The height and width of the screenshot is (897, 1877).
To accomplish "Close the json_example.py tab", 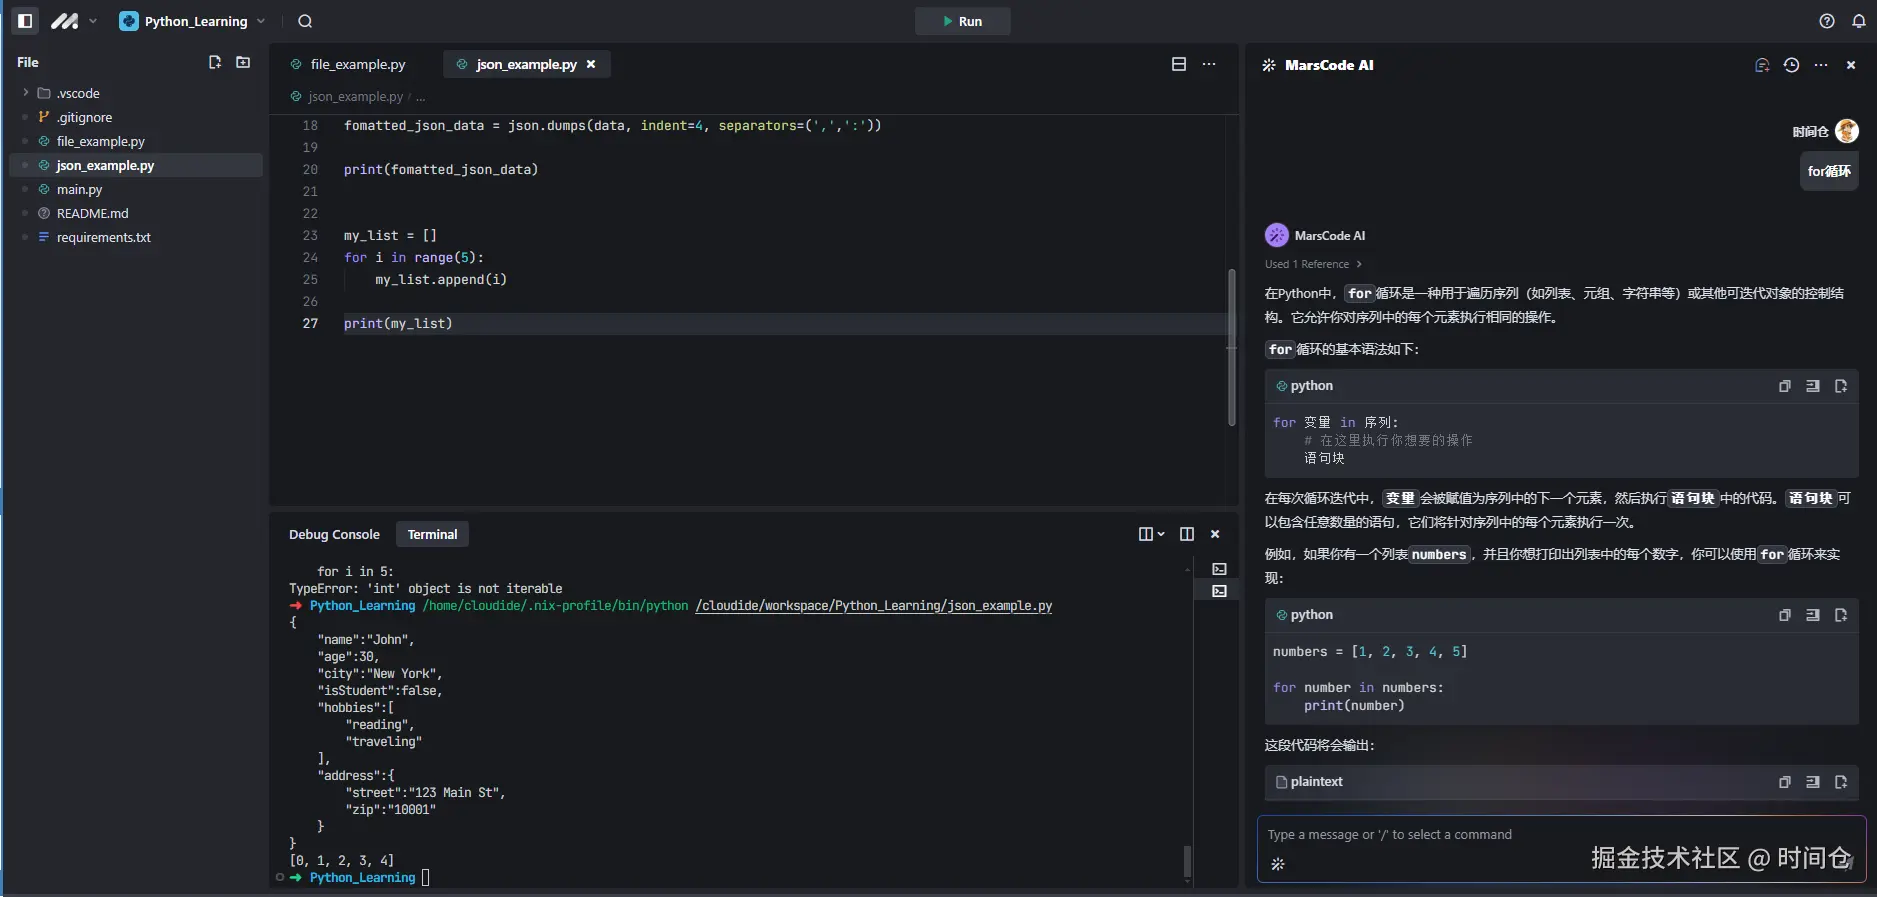I will (x=591, y=64).
